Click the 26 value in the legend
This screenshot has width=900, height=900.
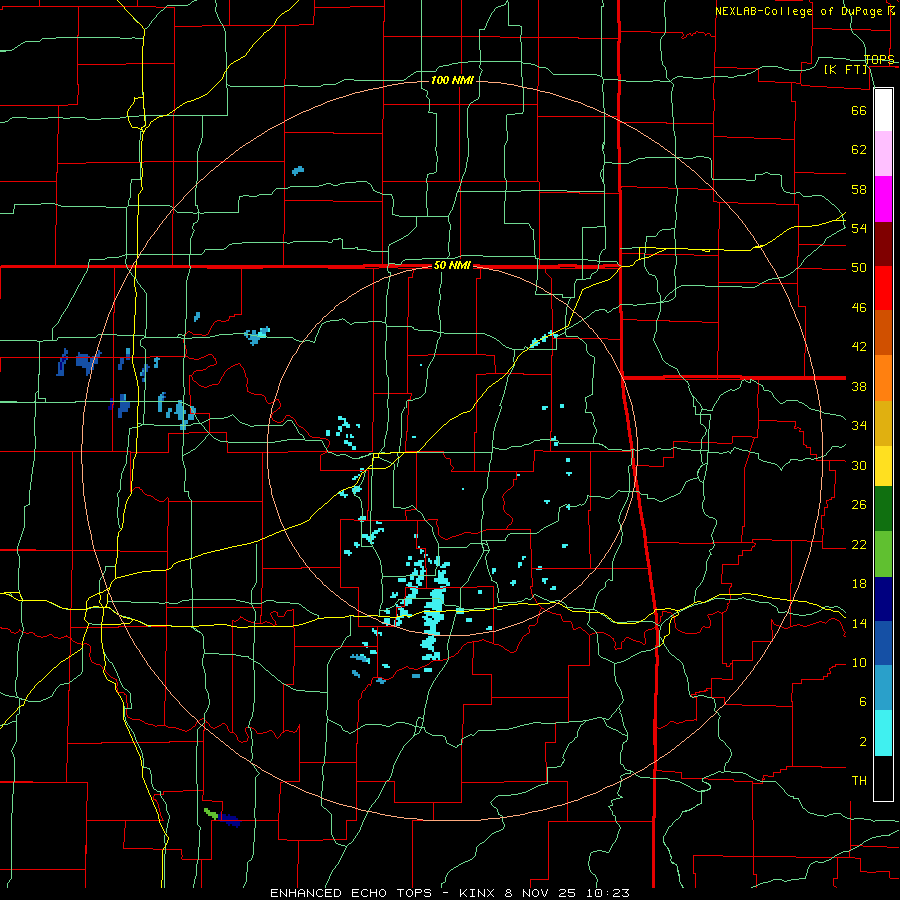click(x=859, y=505)
